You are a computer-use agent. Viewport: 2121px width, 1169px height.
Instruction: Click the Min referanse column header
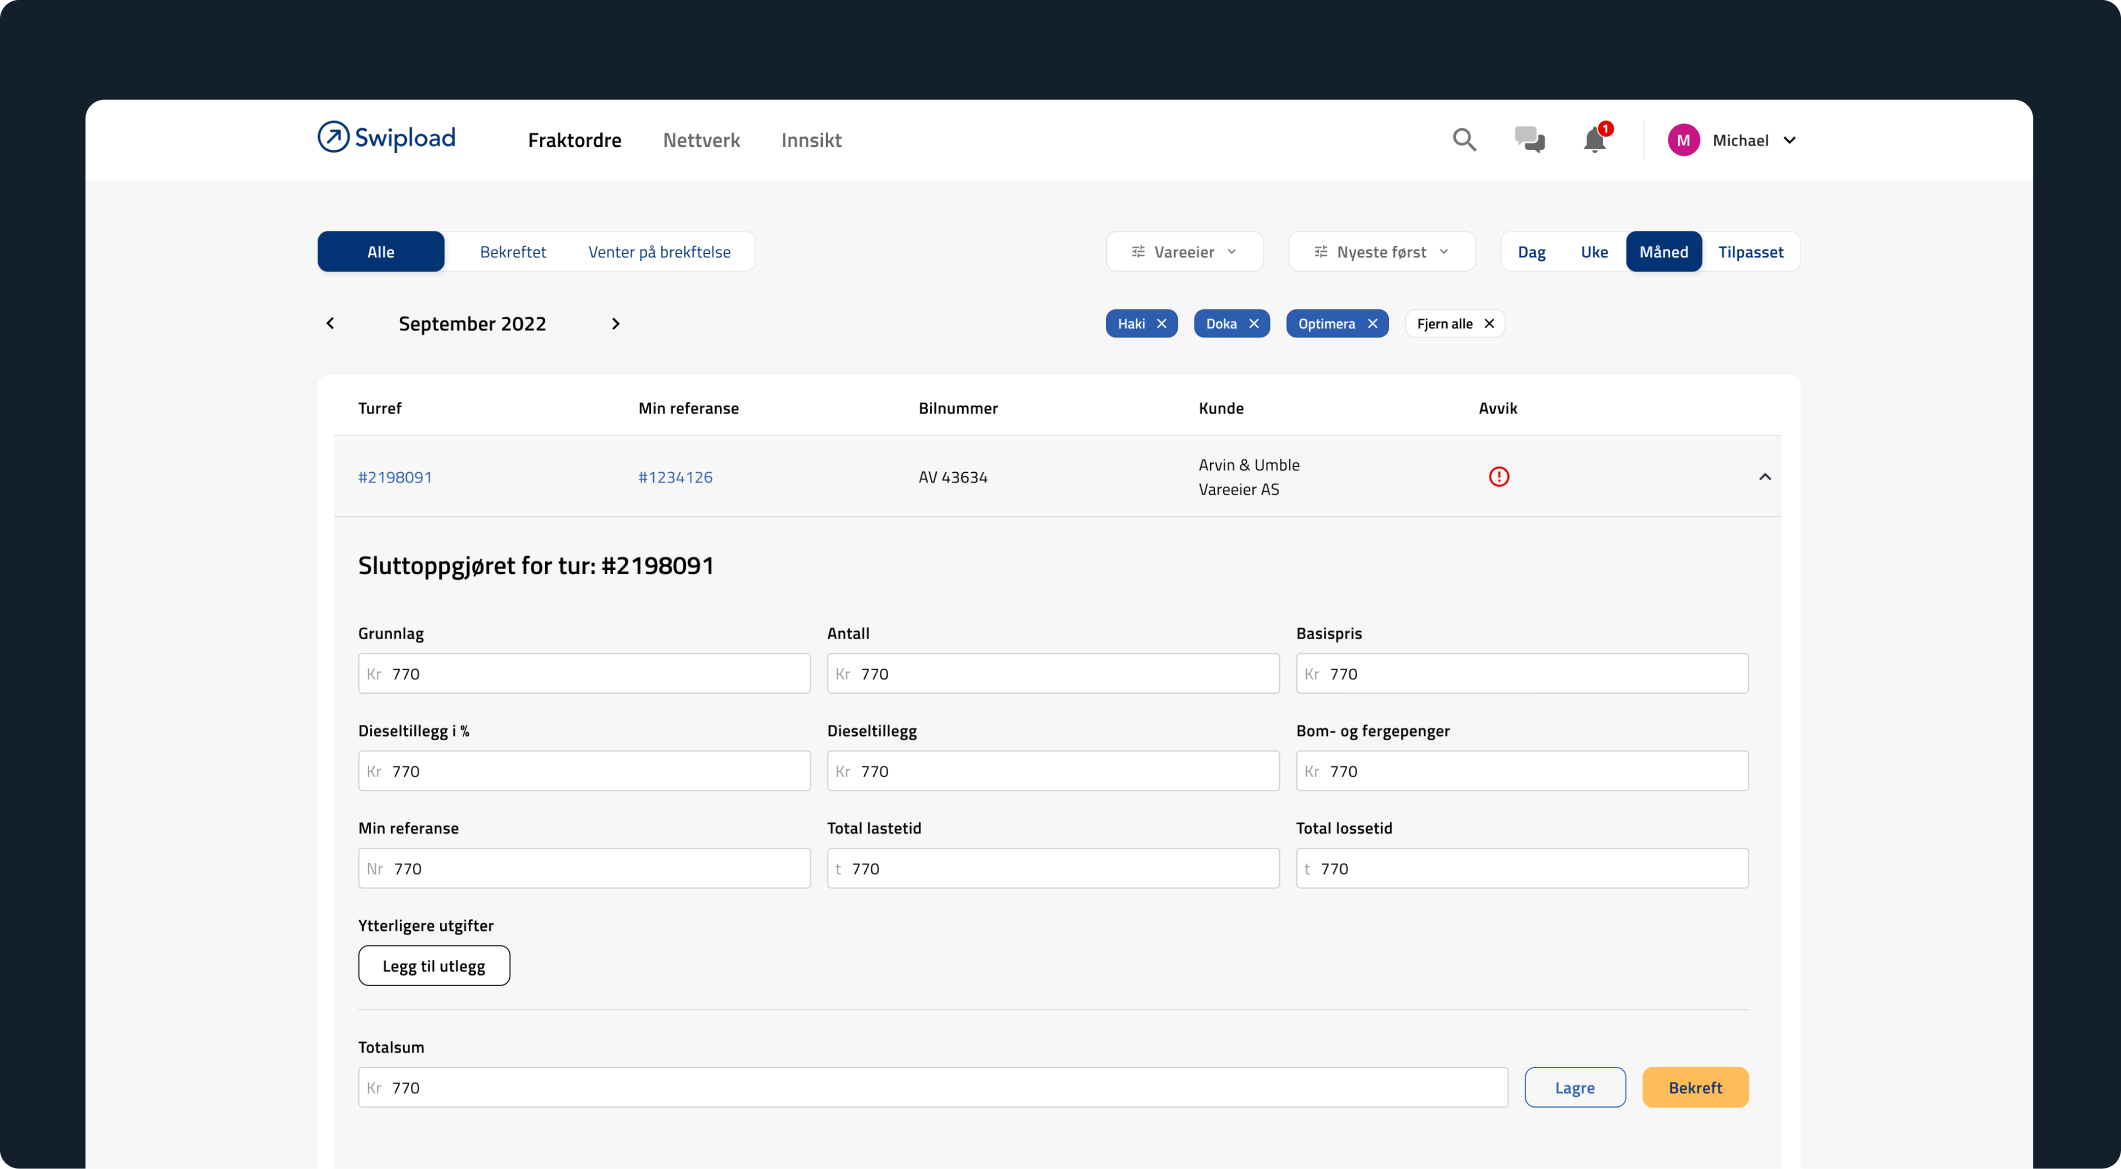[688, 408]
